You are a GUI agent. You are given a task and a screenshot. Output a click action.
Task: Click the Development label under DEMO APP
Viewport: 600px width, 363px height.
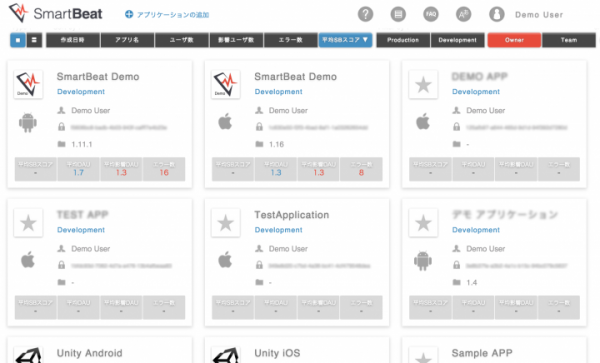pyautogui.click(x=476, y=92)
